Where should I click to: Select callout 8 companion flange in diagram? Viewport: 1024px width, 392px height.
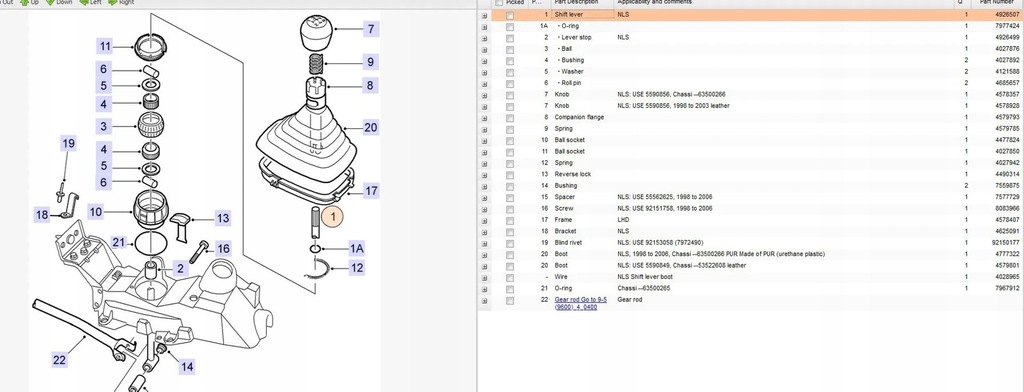(370, 85)
